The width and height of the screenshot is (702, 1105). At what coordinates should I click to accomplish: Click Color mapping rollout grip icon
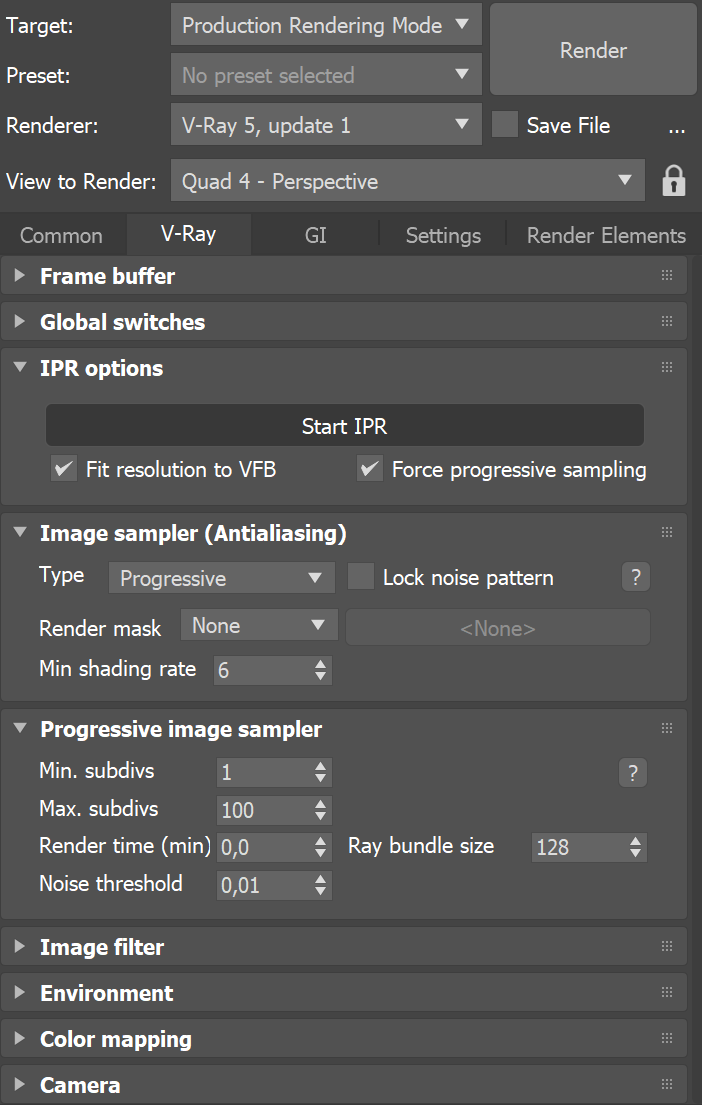tap(667, 1039)
